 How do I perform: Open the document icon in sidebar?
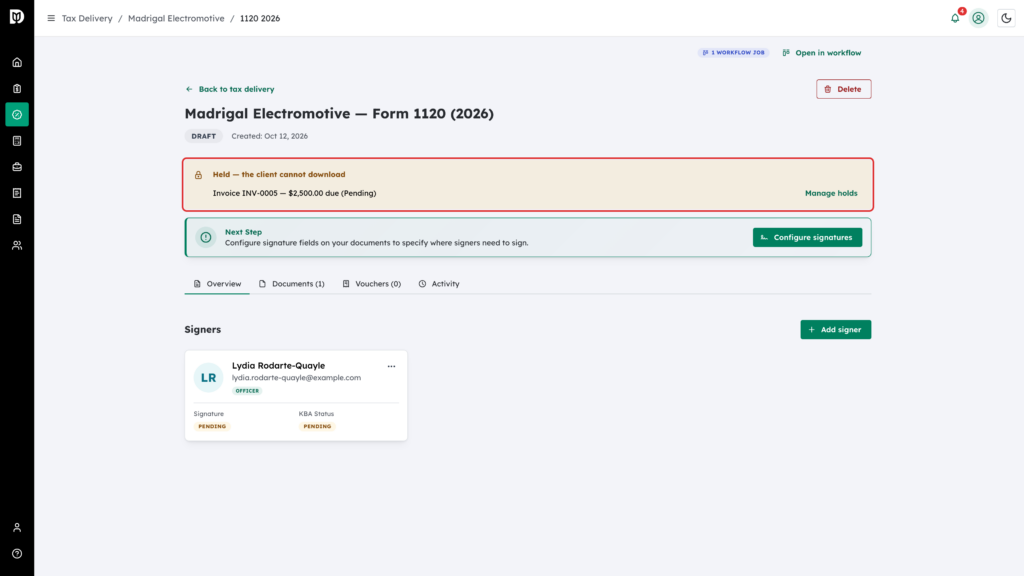(x=17, y=219)
